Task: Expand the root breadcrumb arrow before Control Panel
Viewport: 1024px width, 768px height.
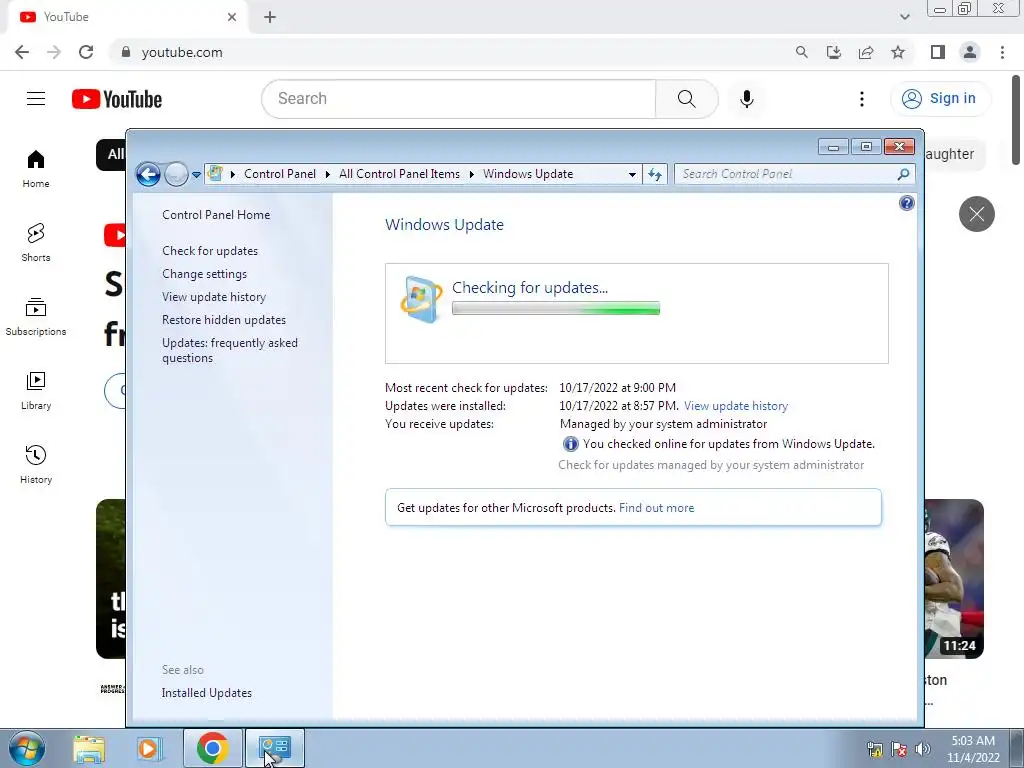Action: pyautogui.click(x=232, y=174)
